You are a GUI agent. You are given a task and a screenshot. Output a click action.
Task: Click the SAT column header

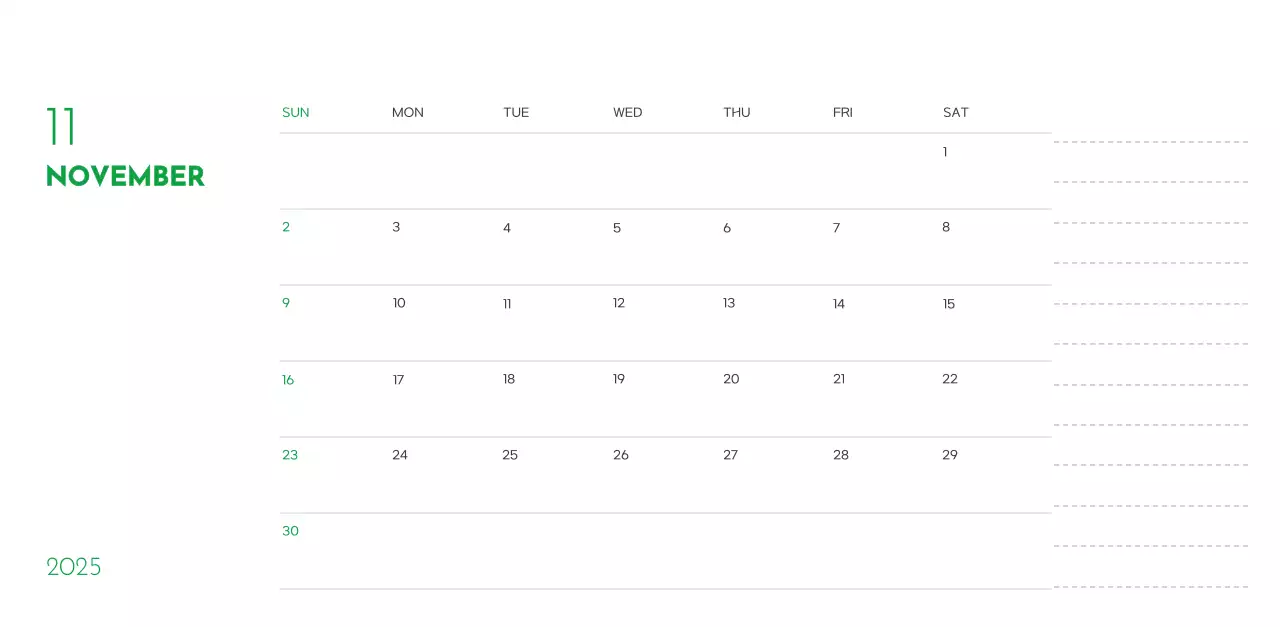pyautogui.click(x=956, y=112)
